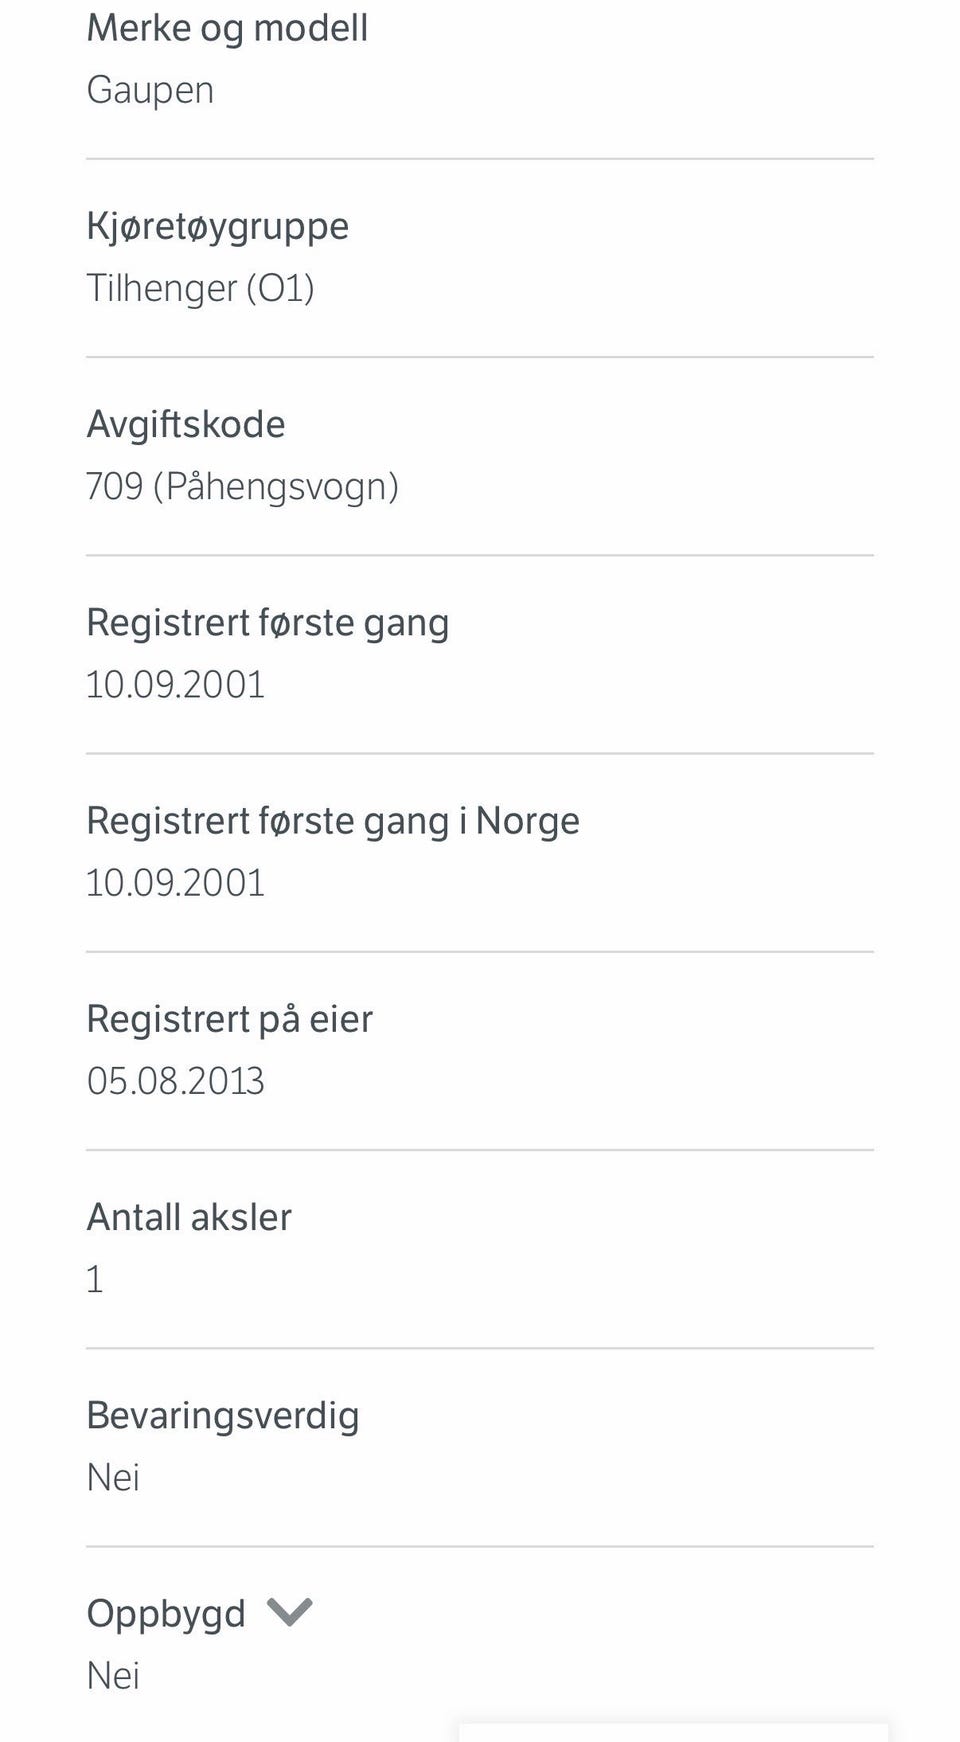Click the Kjøretøygruppe label

(217, 226)
